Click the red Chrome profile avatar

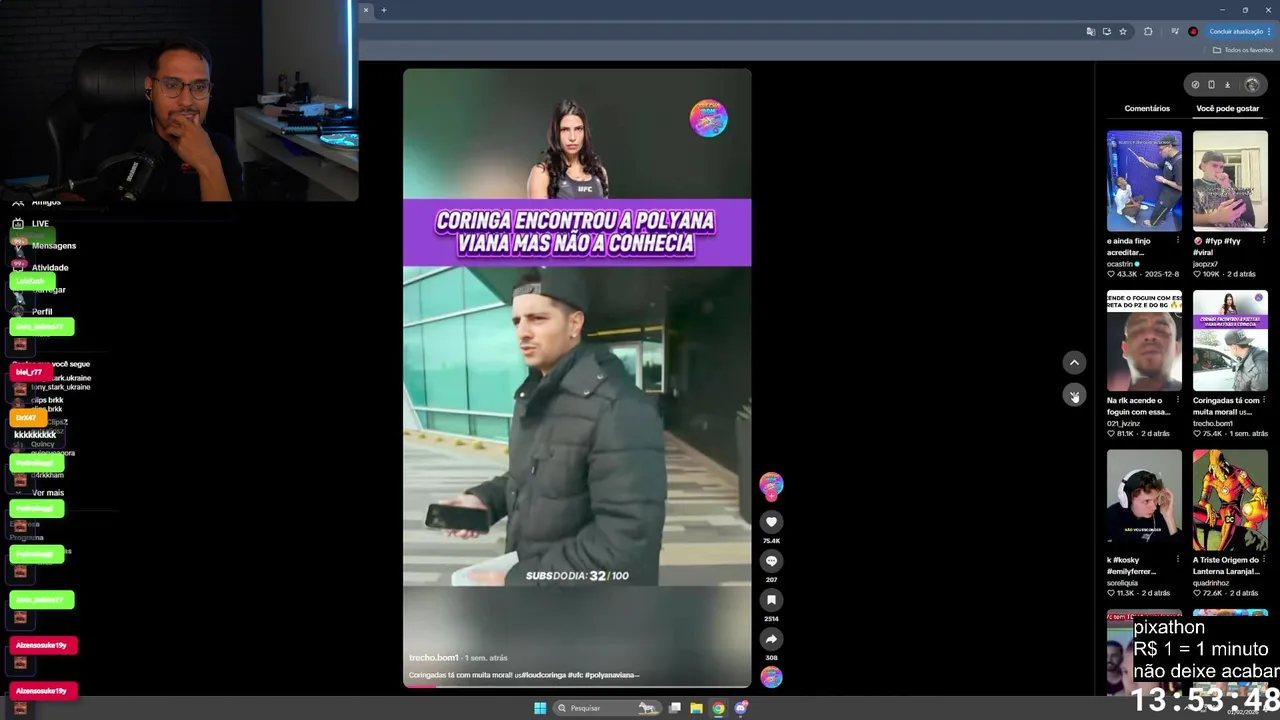[x=1193, y=31]
